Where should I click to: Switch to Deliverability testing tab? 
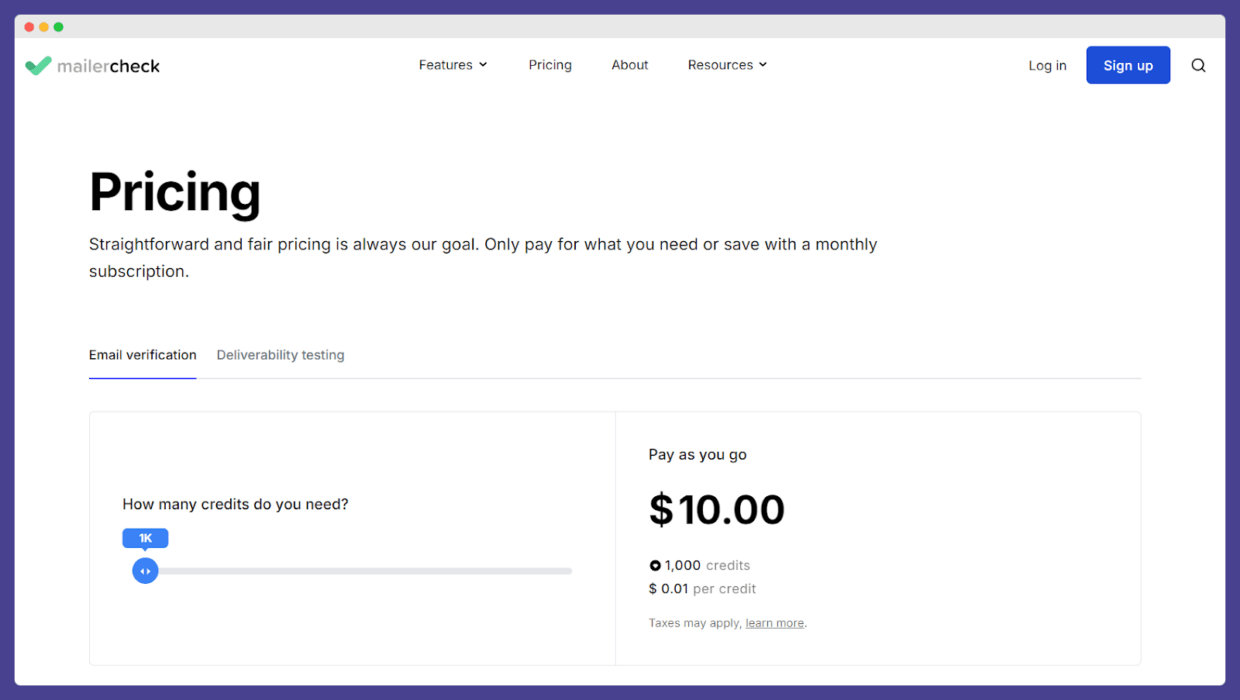point(280,355)
